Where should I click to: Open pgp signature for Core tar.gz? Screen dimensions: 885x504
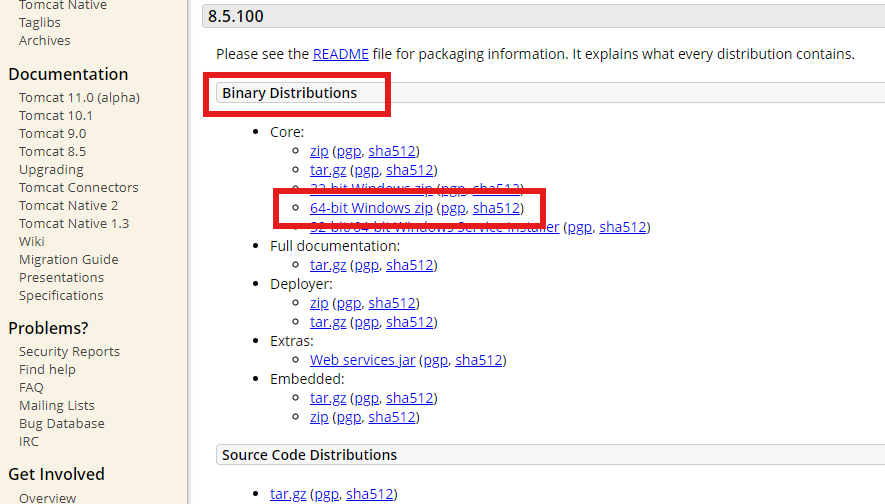coord(366,170)
